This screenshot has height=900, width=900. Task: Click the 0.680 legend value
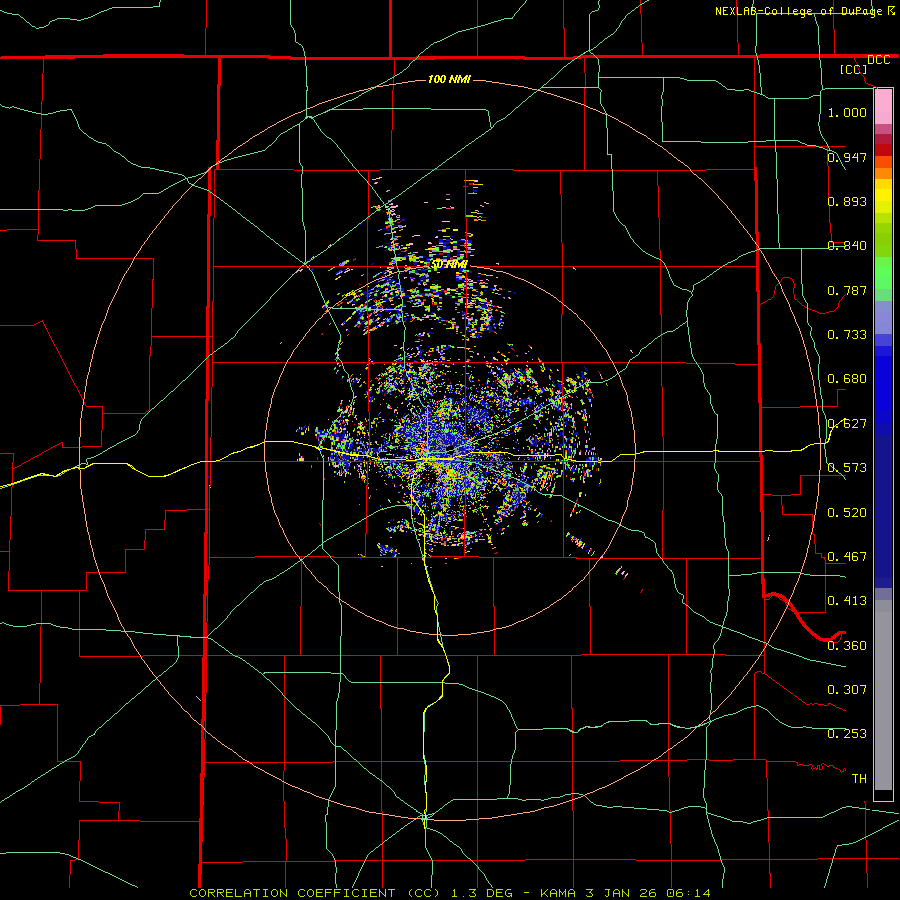[847, 379]
